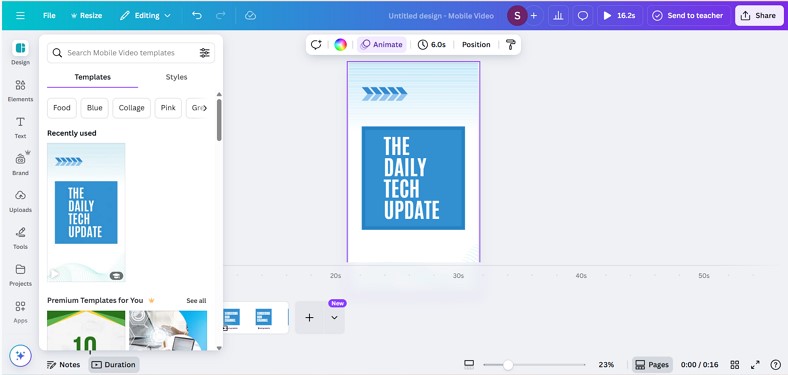Select the Food category chip
788x375 pixels.
(62, 108)
